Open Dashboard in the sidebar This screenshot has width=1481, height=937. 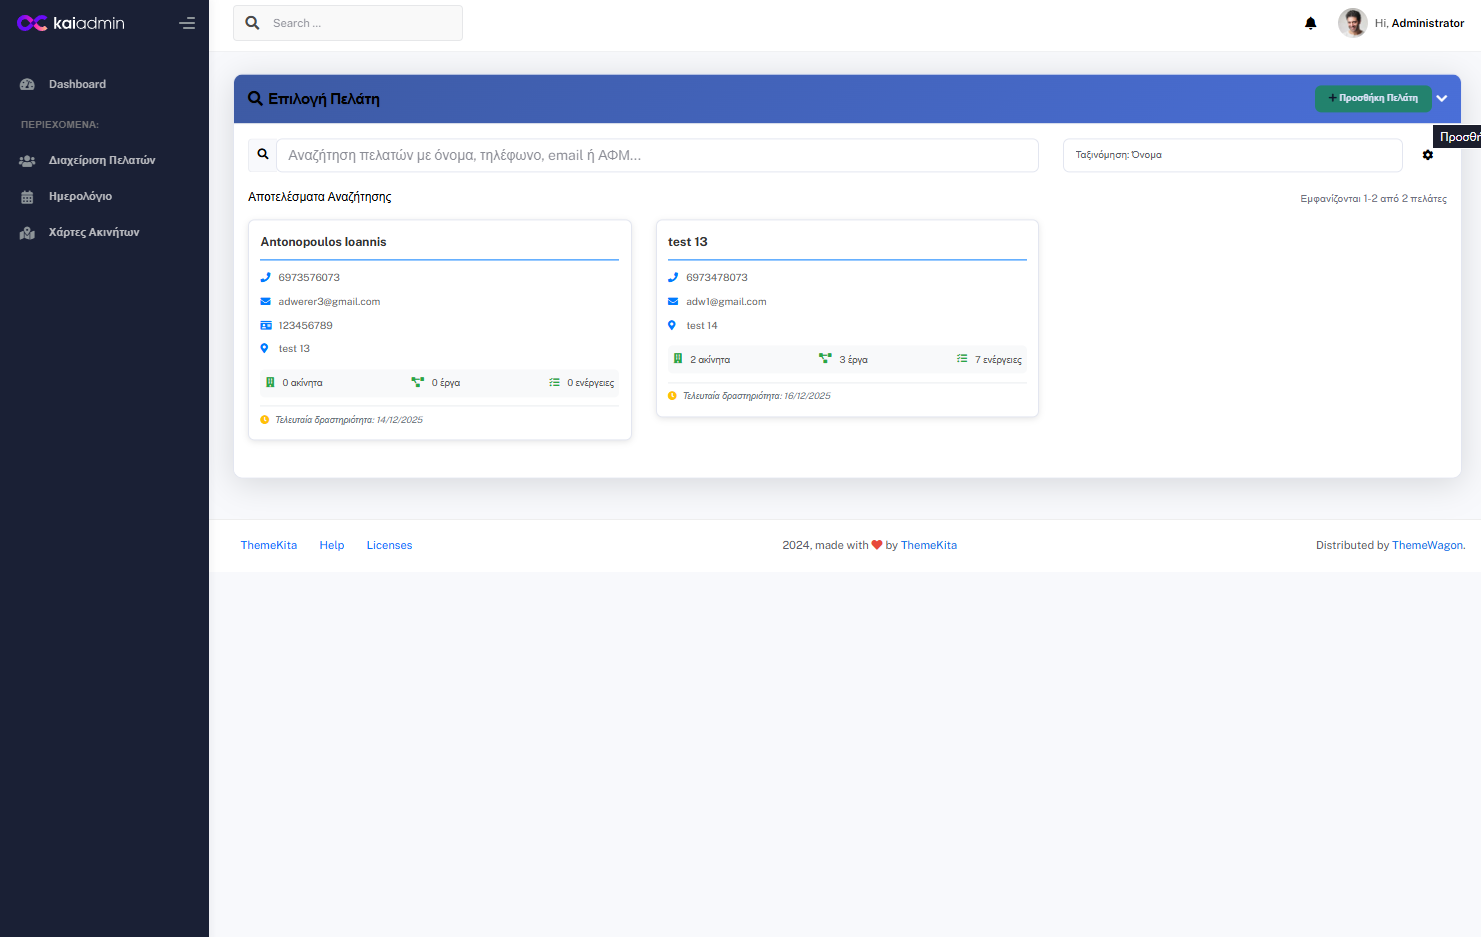[77, 84]
